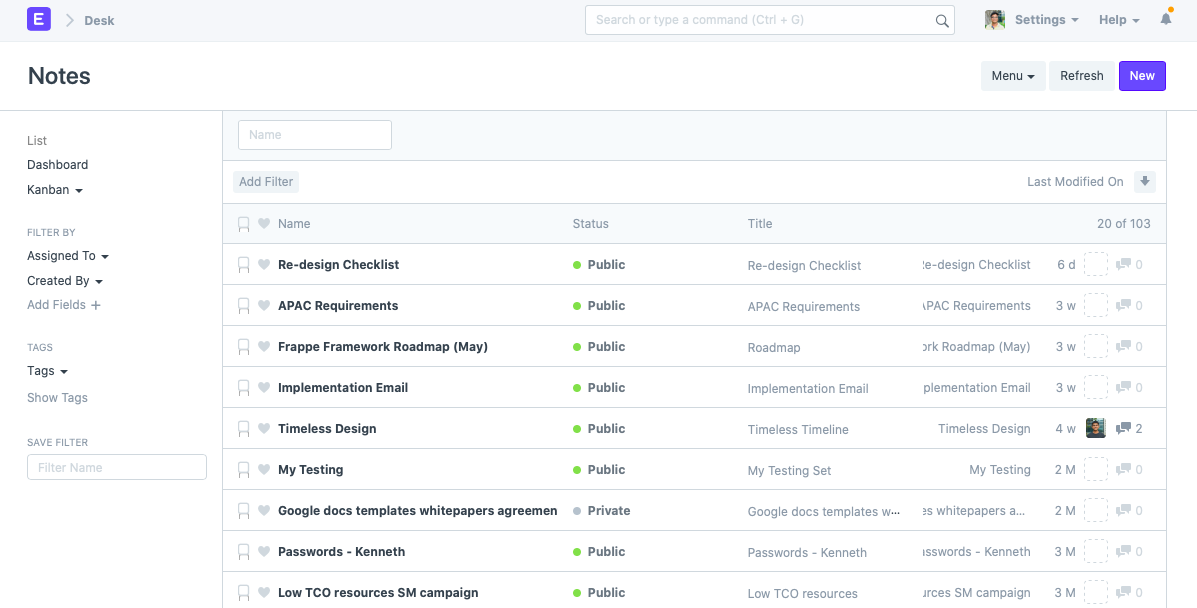The width and height of the screenshot is (1197, 608).
Task: Click the Private status on Google docs row
Action: (x=602, y=510)
